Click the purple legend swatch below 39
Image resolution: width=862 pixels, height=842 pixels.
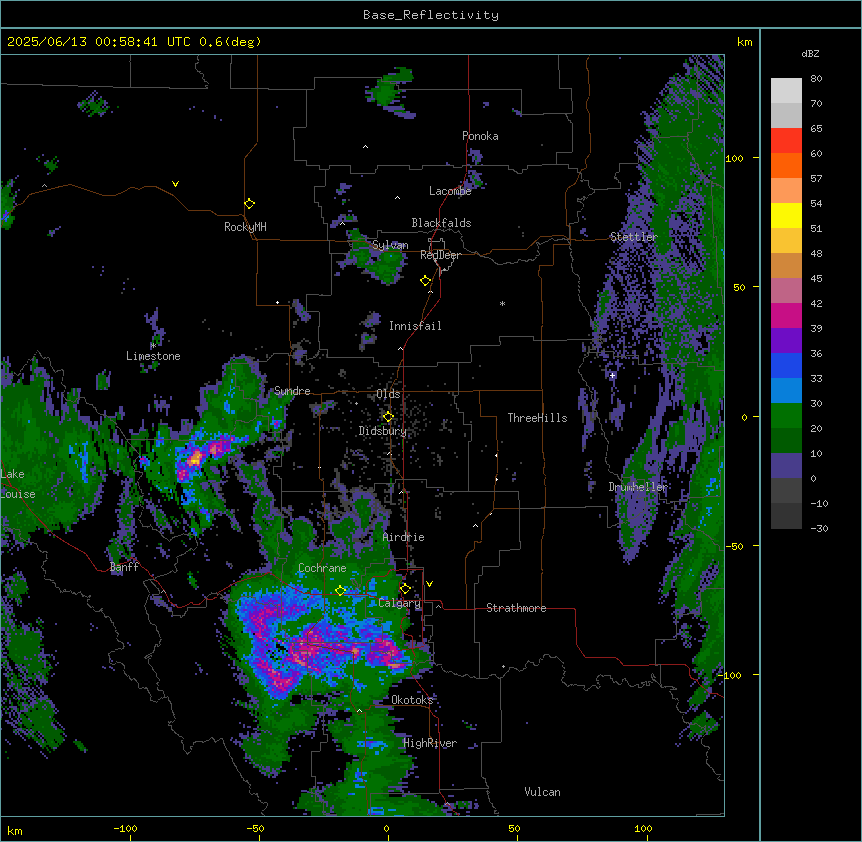[786, 340]
